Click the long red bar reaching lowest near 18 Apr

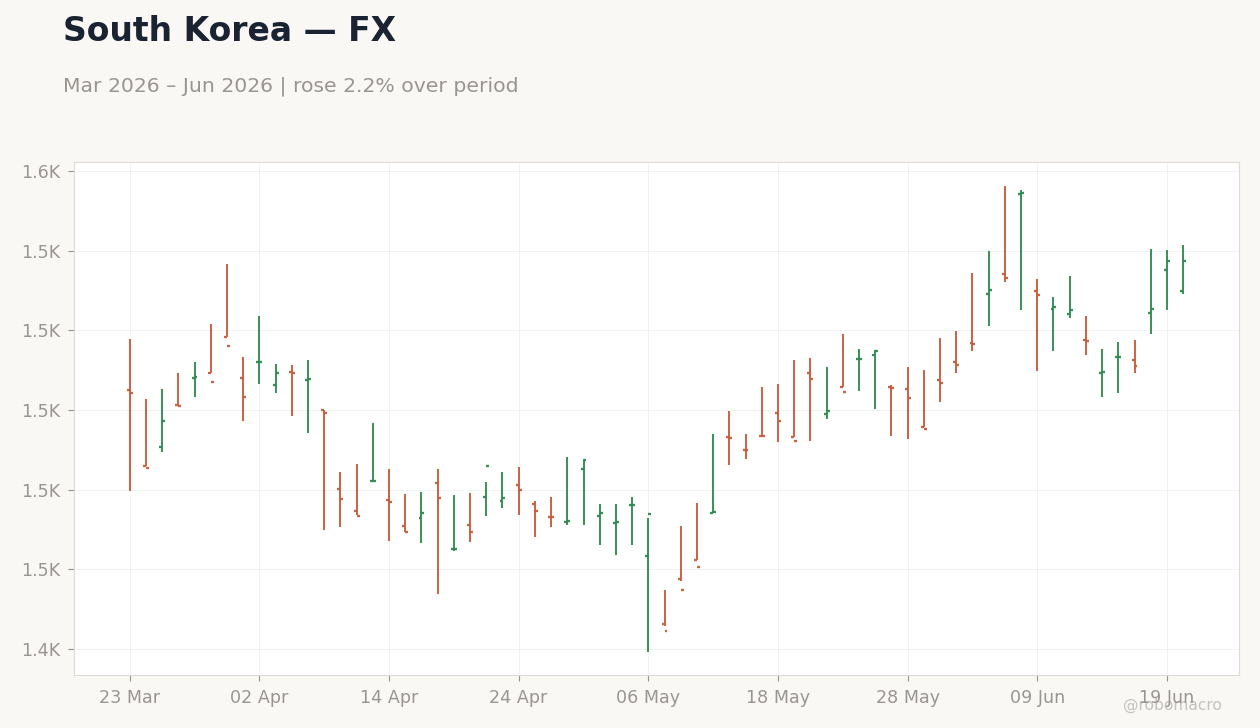[438, 531]
